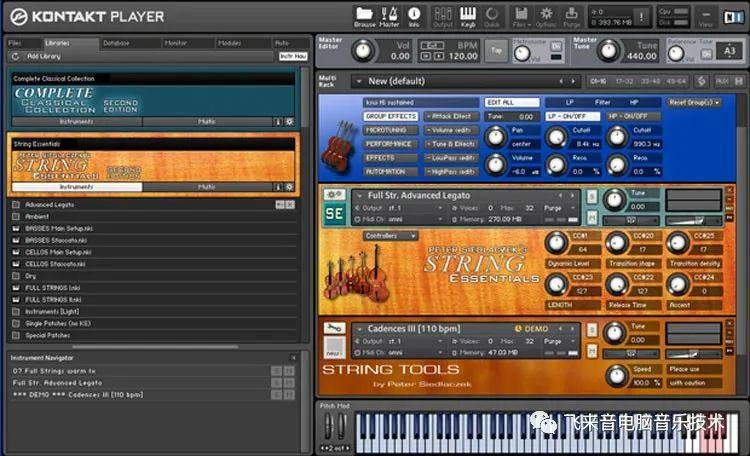Mute the Full Str. Advanced Legato instrument
Viewport: 750px width, 456px height.
[592, 217]
